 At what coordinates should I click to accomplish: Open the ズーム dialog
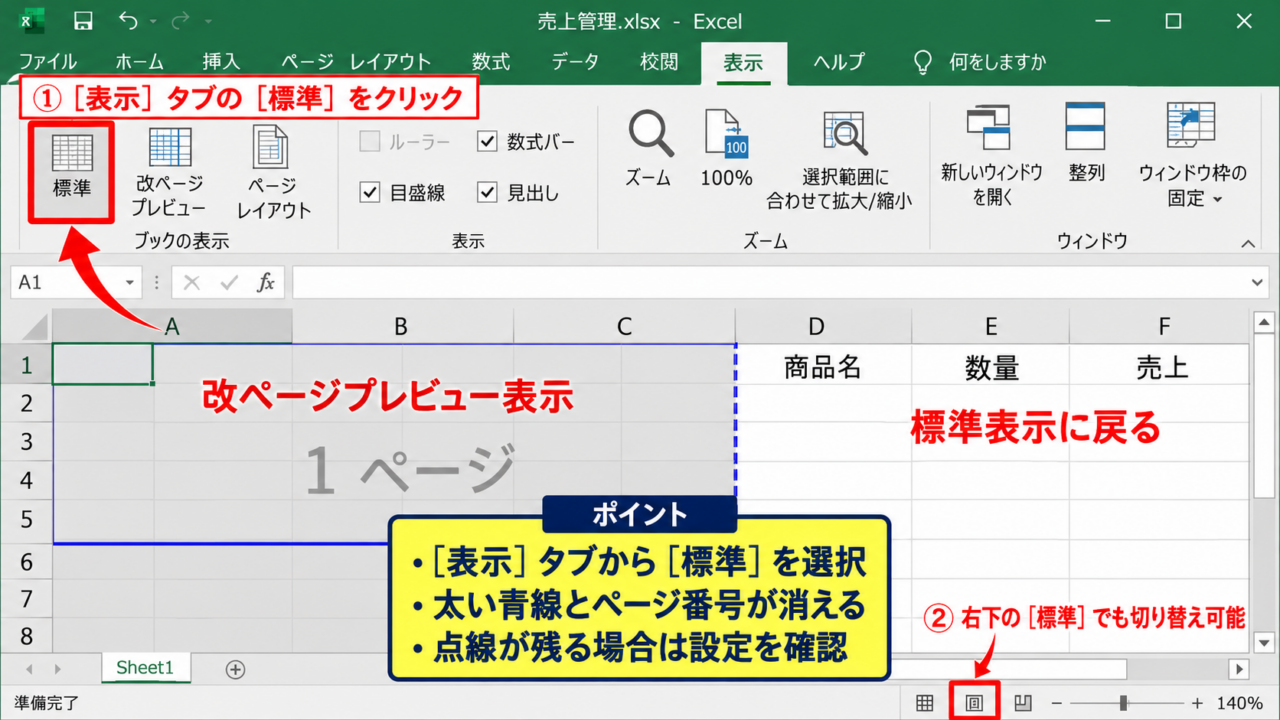coord(648,150)
